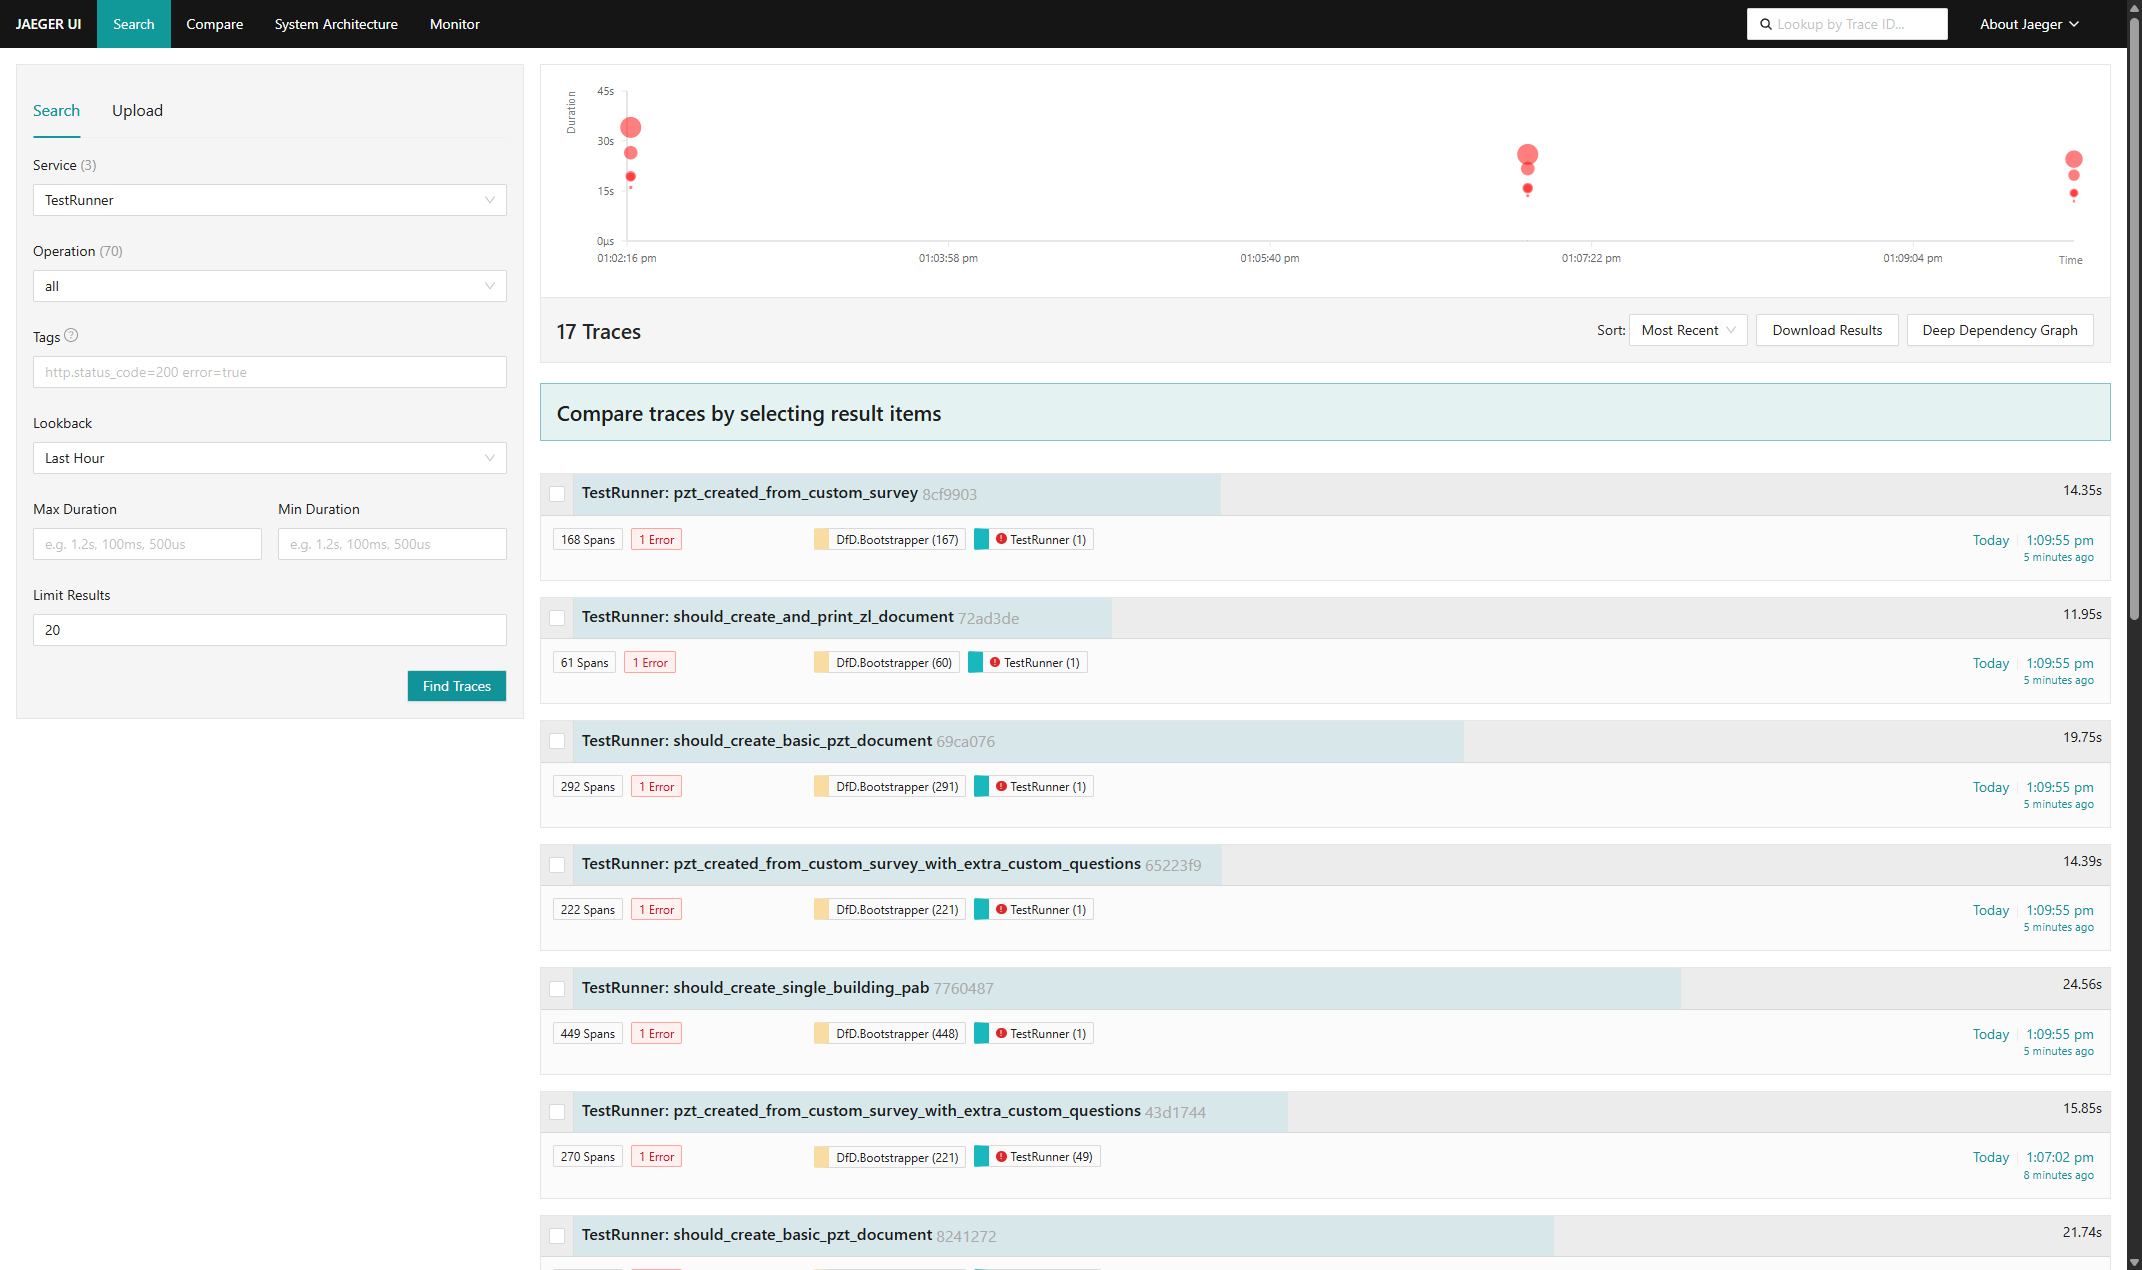Image resolution: width=2142 pixels, height=1270 pixels.
Task: Click the 1:07:02 pm timestamp
Action: point(2060,1157)
